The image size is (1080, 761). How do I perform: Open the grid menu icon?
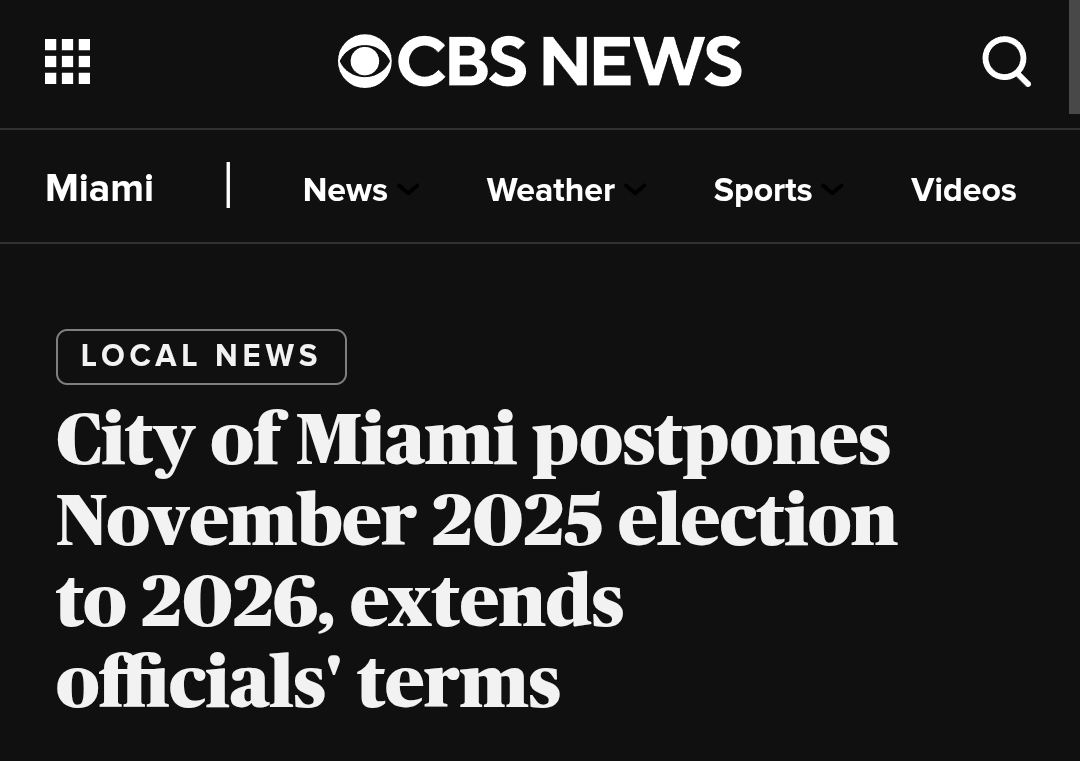click(68, 62)
